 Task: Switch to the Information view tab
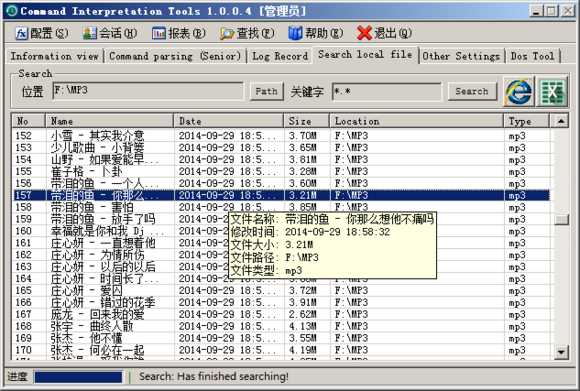[x=55, y=56]
